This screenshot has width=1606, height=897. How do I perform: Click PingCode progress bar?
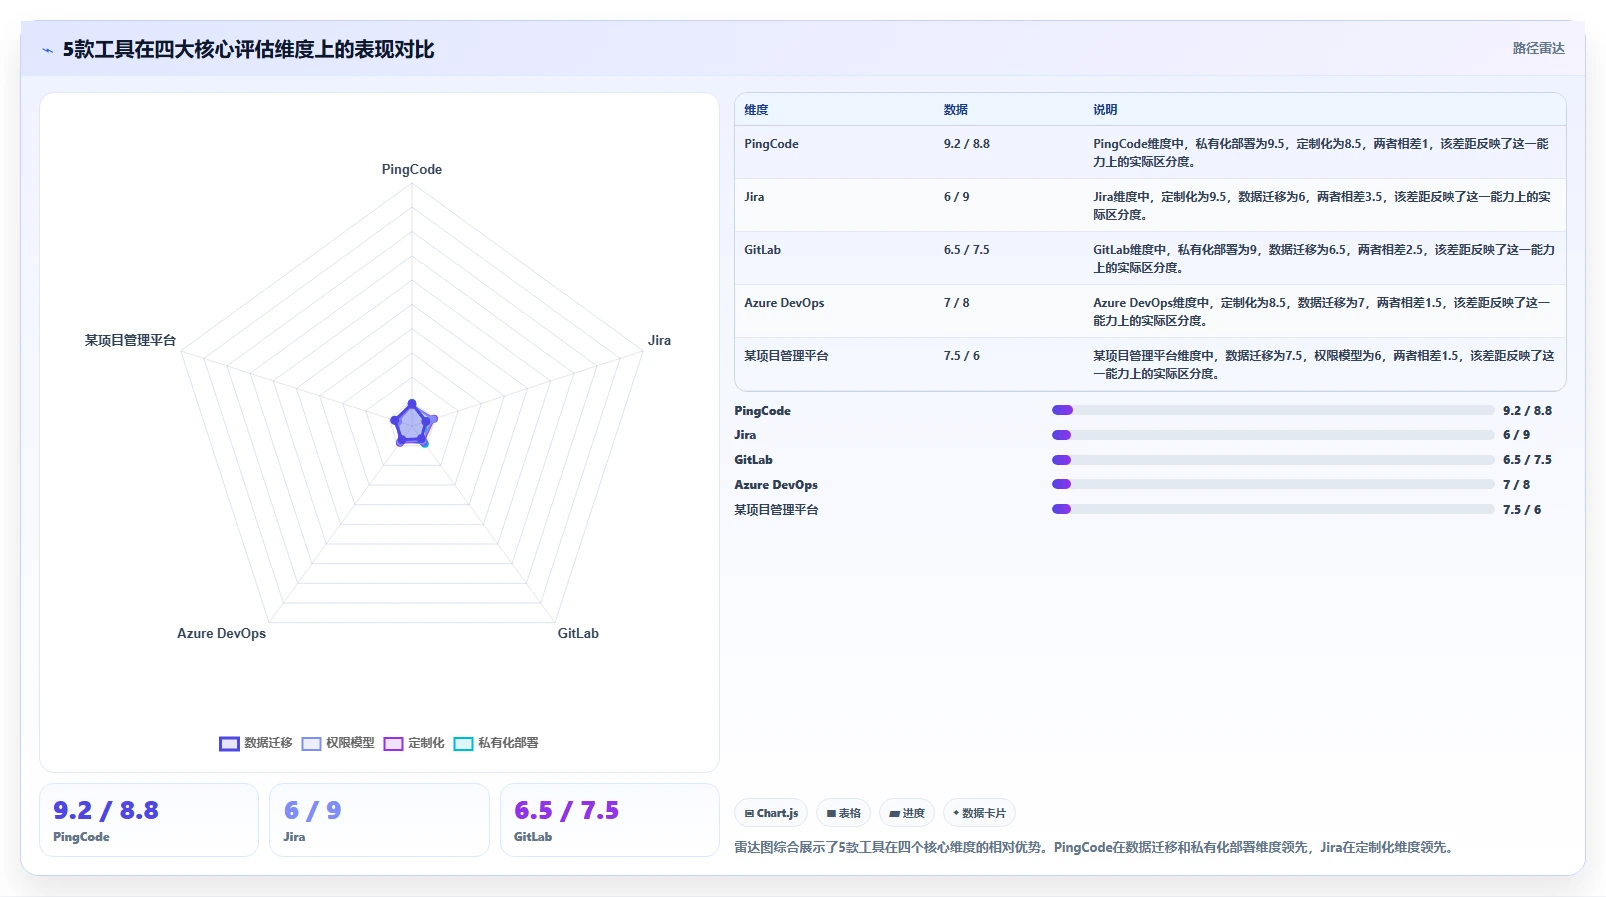(1273, 410)
